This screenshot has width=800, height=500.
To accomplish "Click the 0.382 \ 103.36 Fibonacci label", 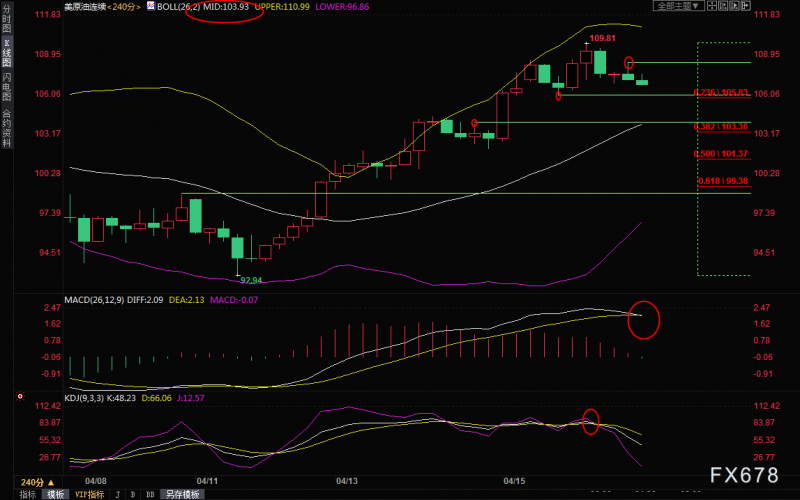I will tap(721, 127).
